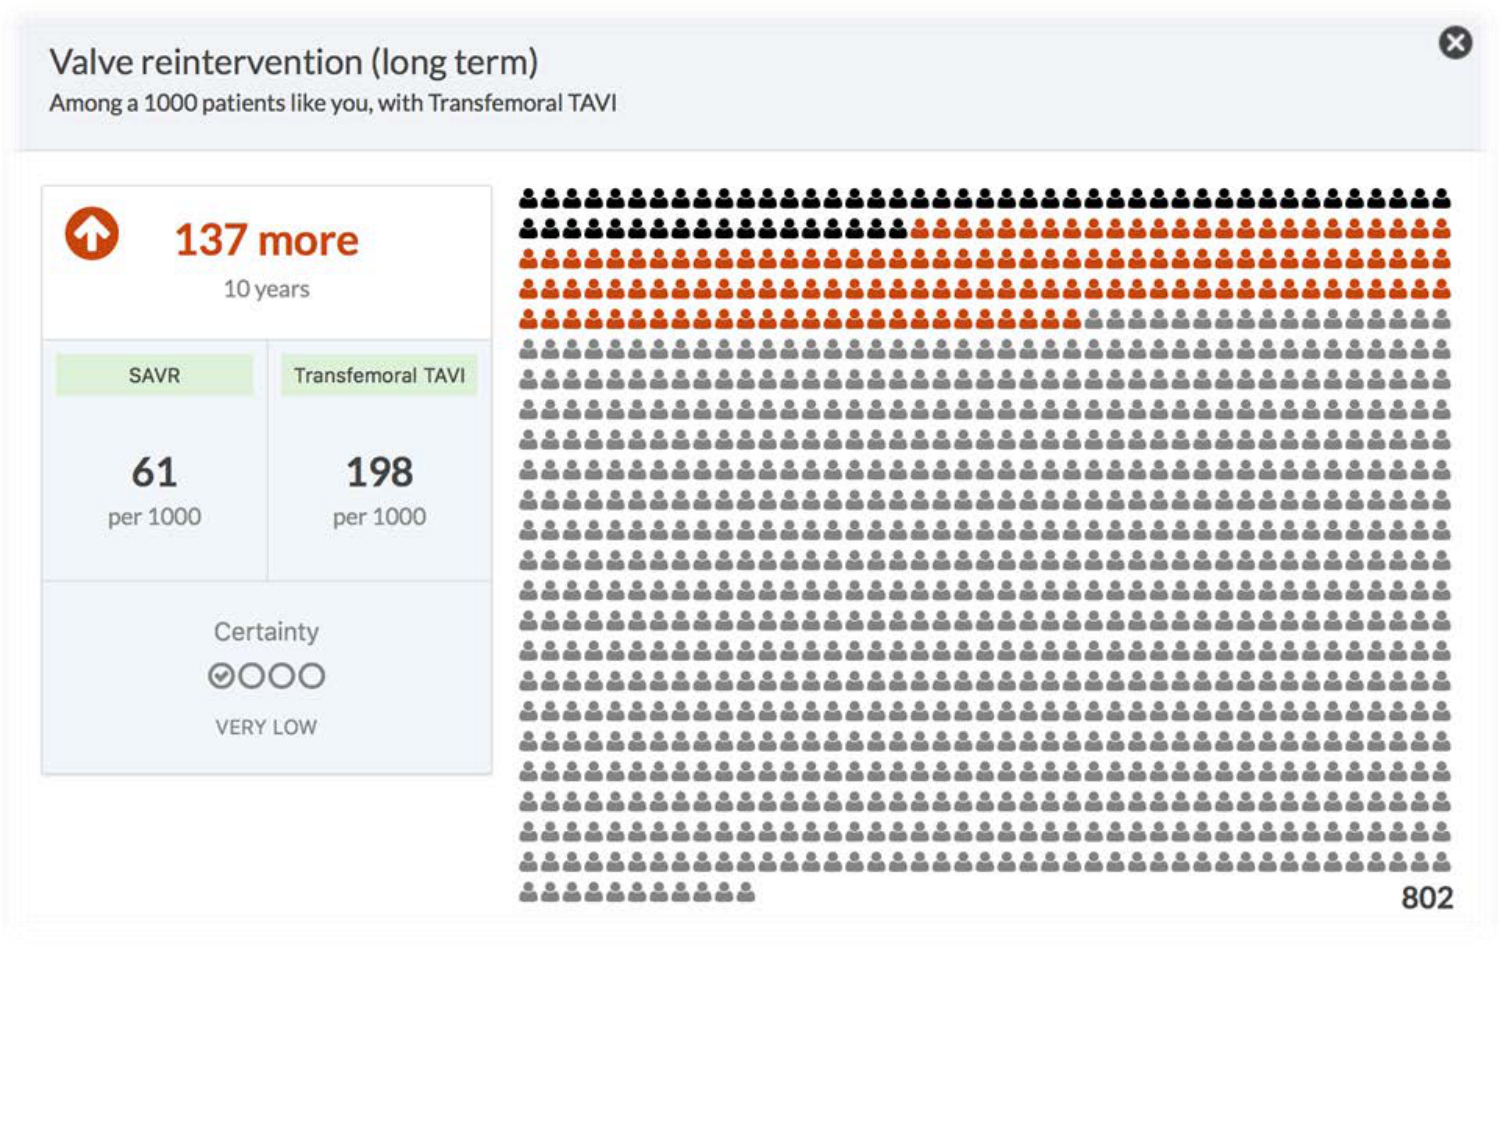Click the checked first certainty circle
This screenshot has height=1125, width=1500.
click(221, 676)
